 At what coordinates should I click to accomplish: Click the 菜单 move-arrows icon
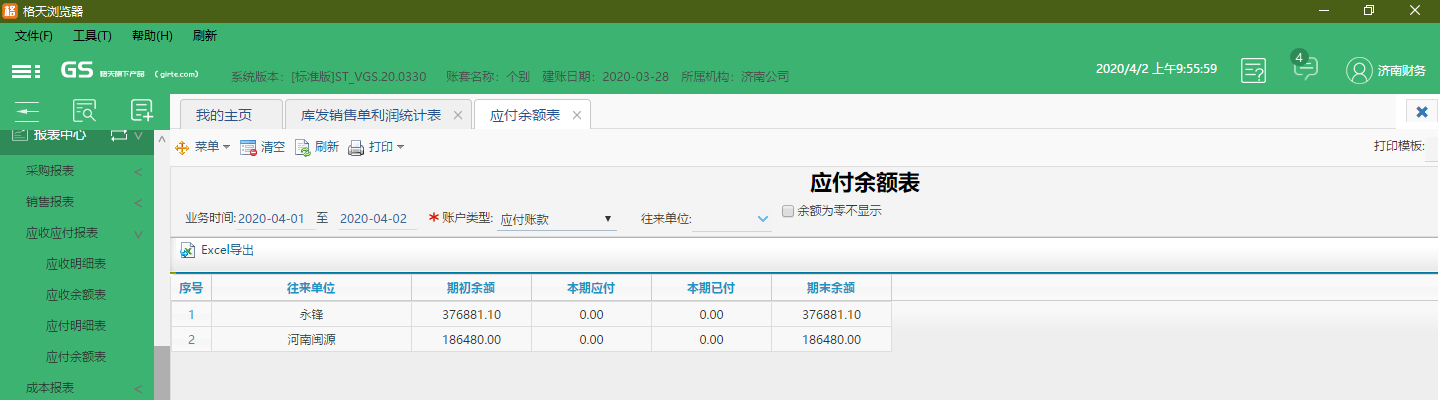pyautogui.click(x=182, y=147)
